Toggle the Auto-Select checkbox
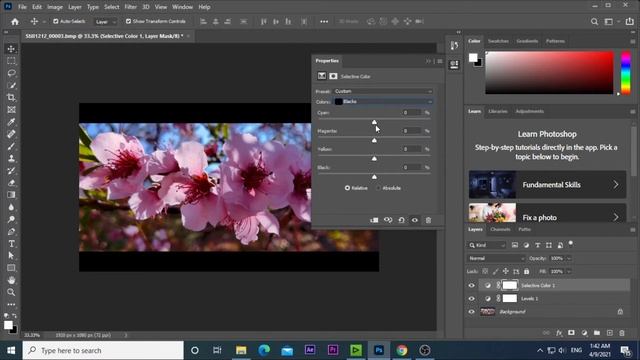 (x=56, y=21)
